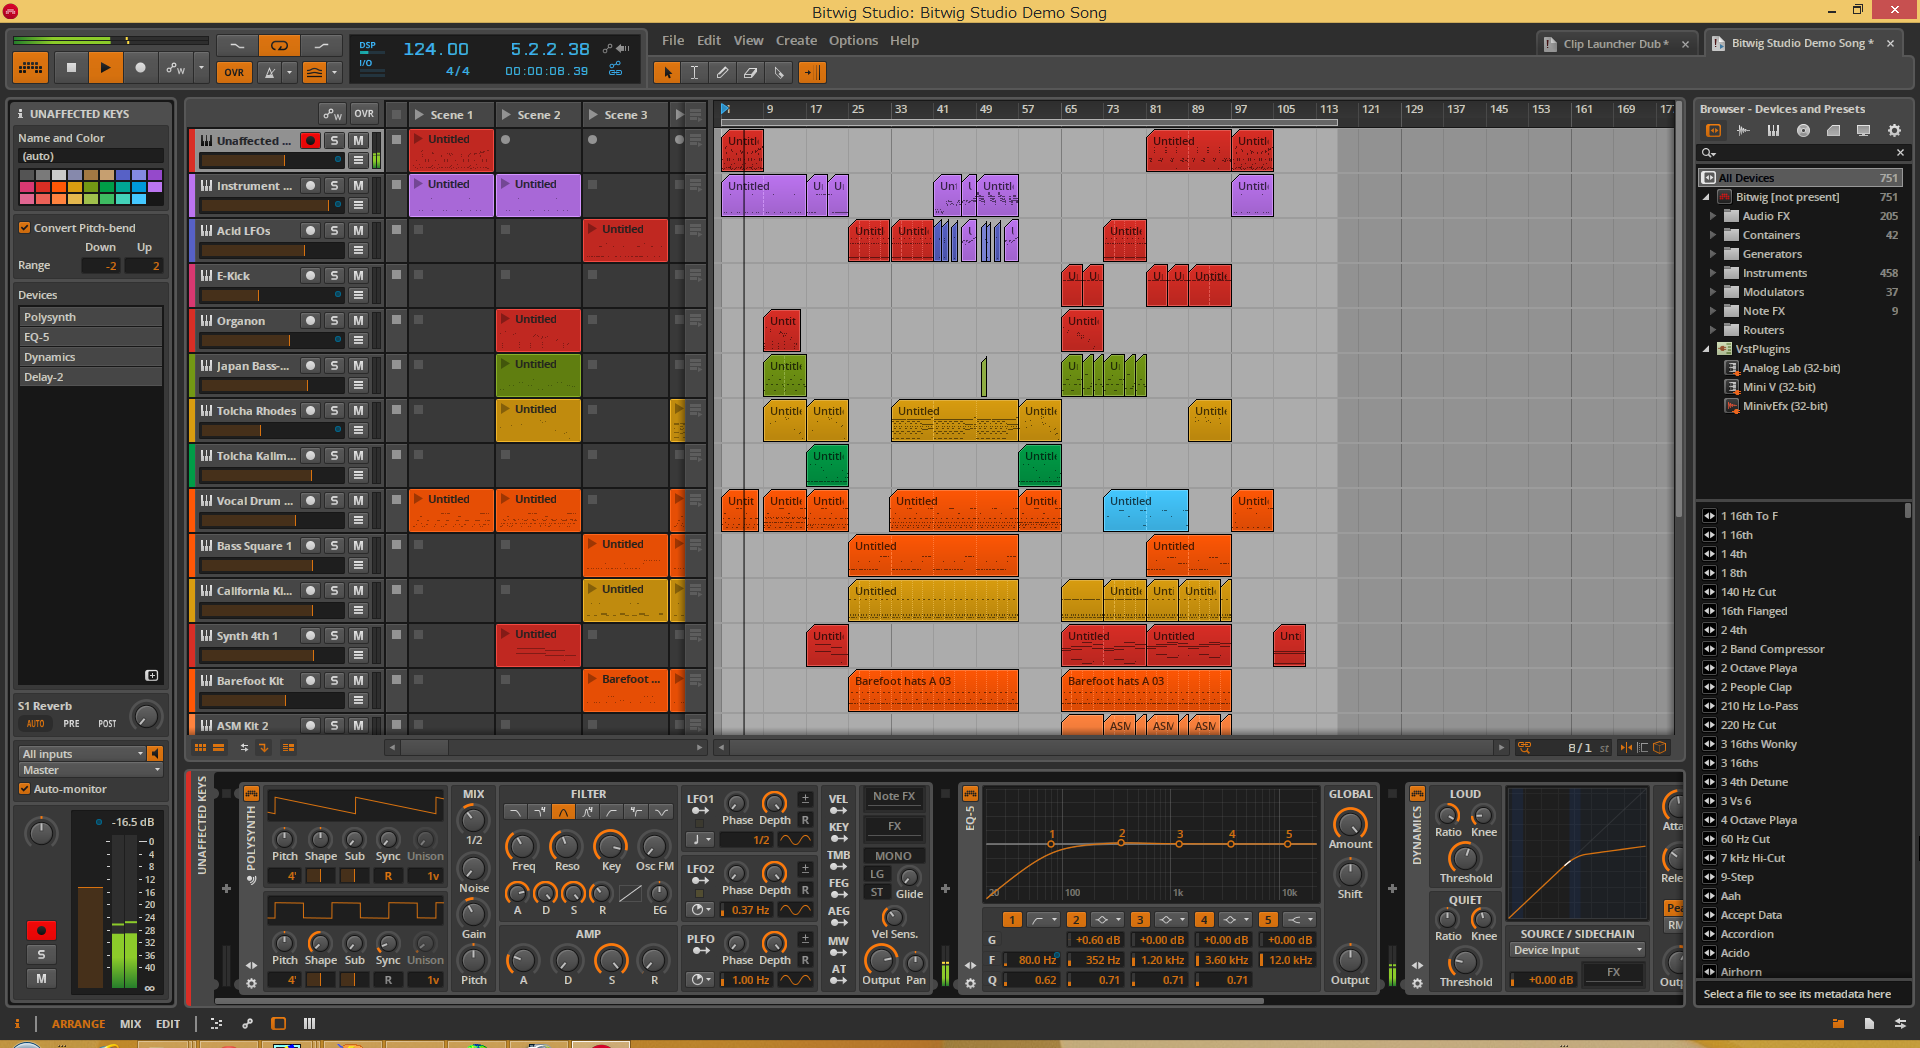Select the Time Selection tool
The image size is (1920, 1048).
pos(695,72)
